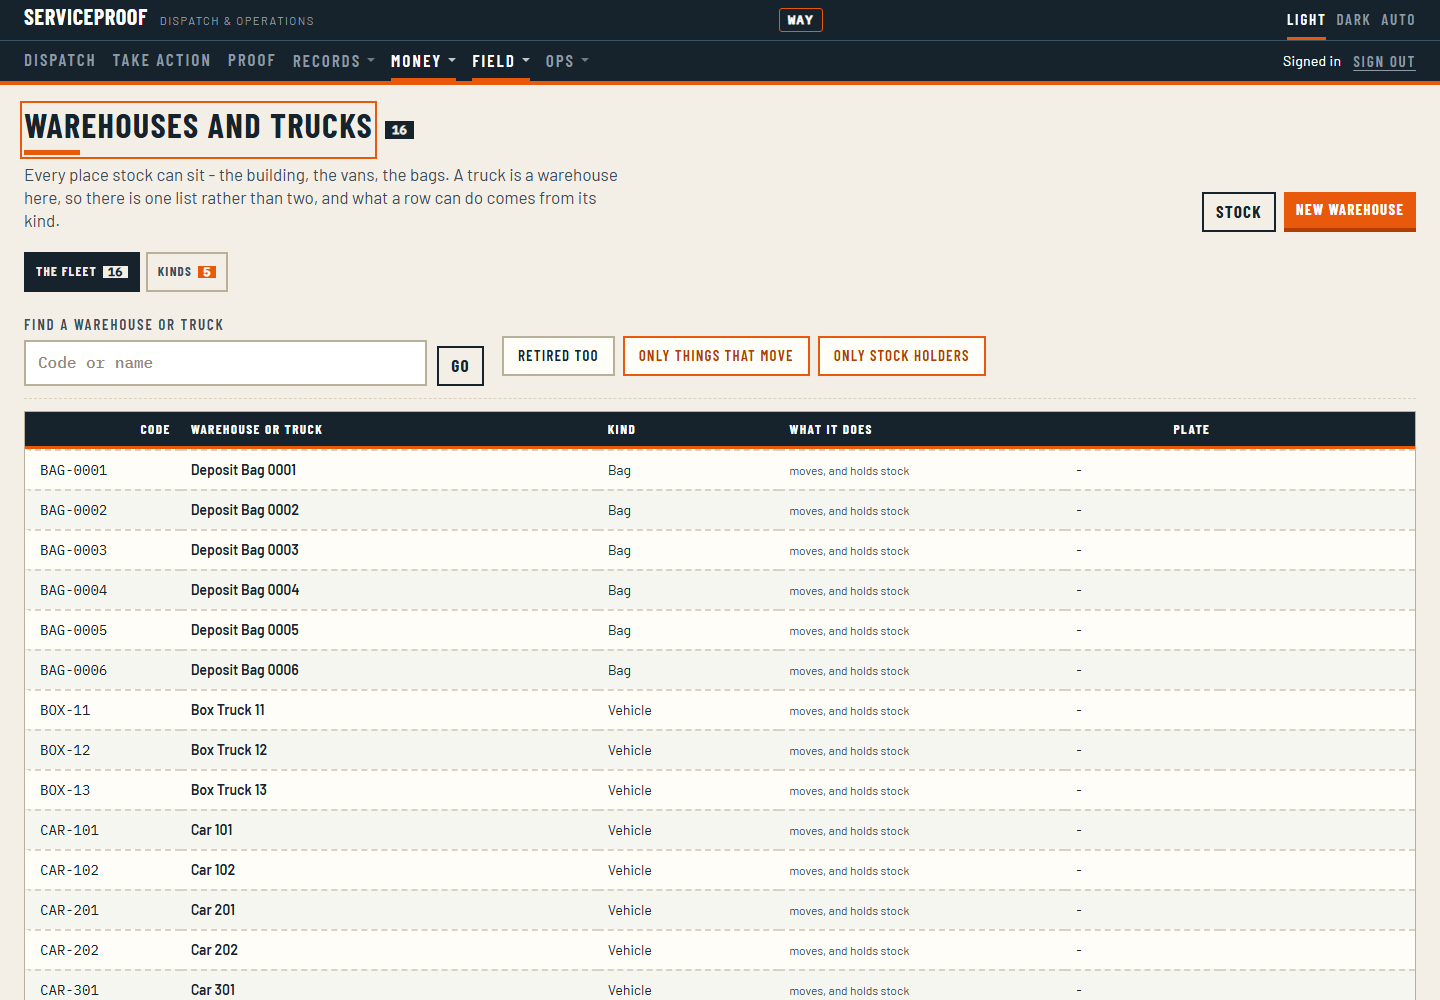Open Deposit Bag 0005
The height and width of the screenshot is (1000, 1440).
coord(245,630)
